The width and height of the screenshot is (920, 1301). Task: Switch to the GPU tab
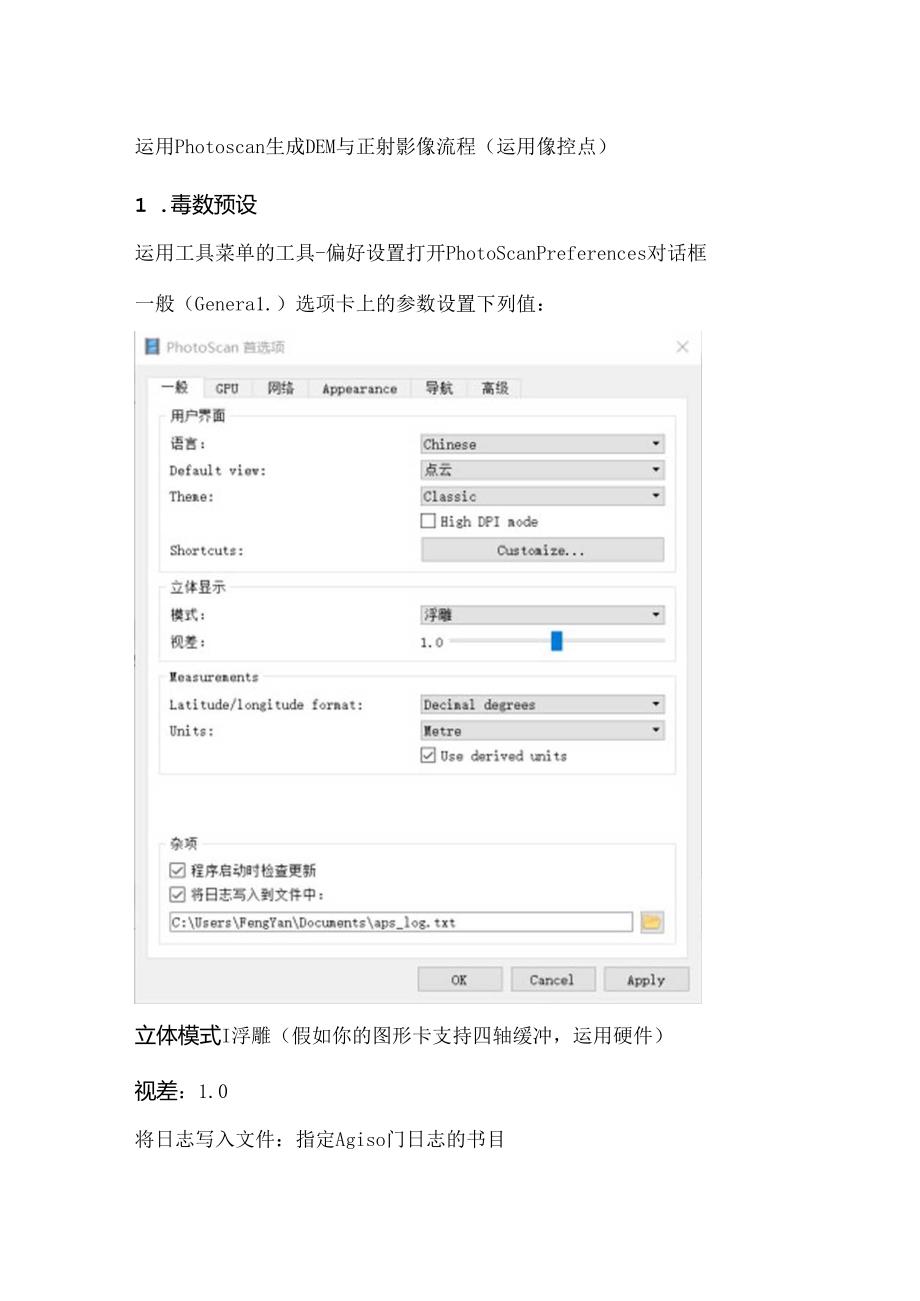[x=226, y=388]
